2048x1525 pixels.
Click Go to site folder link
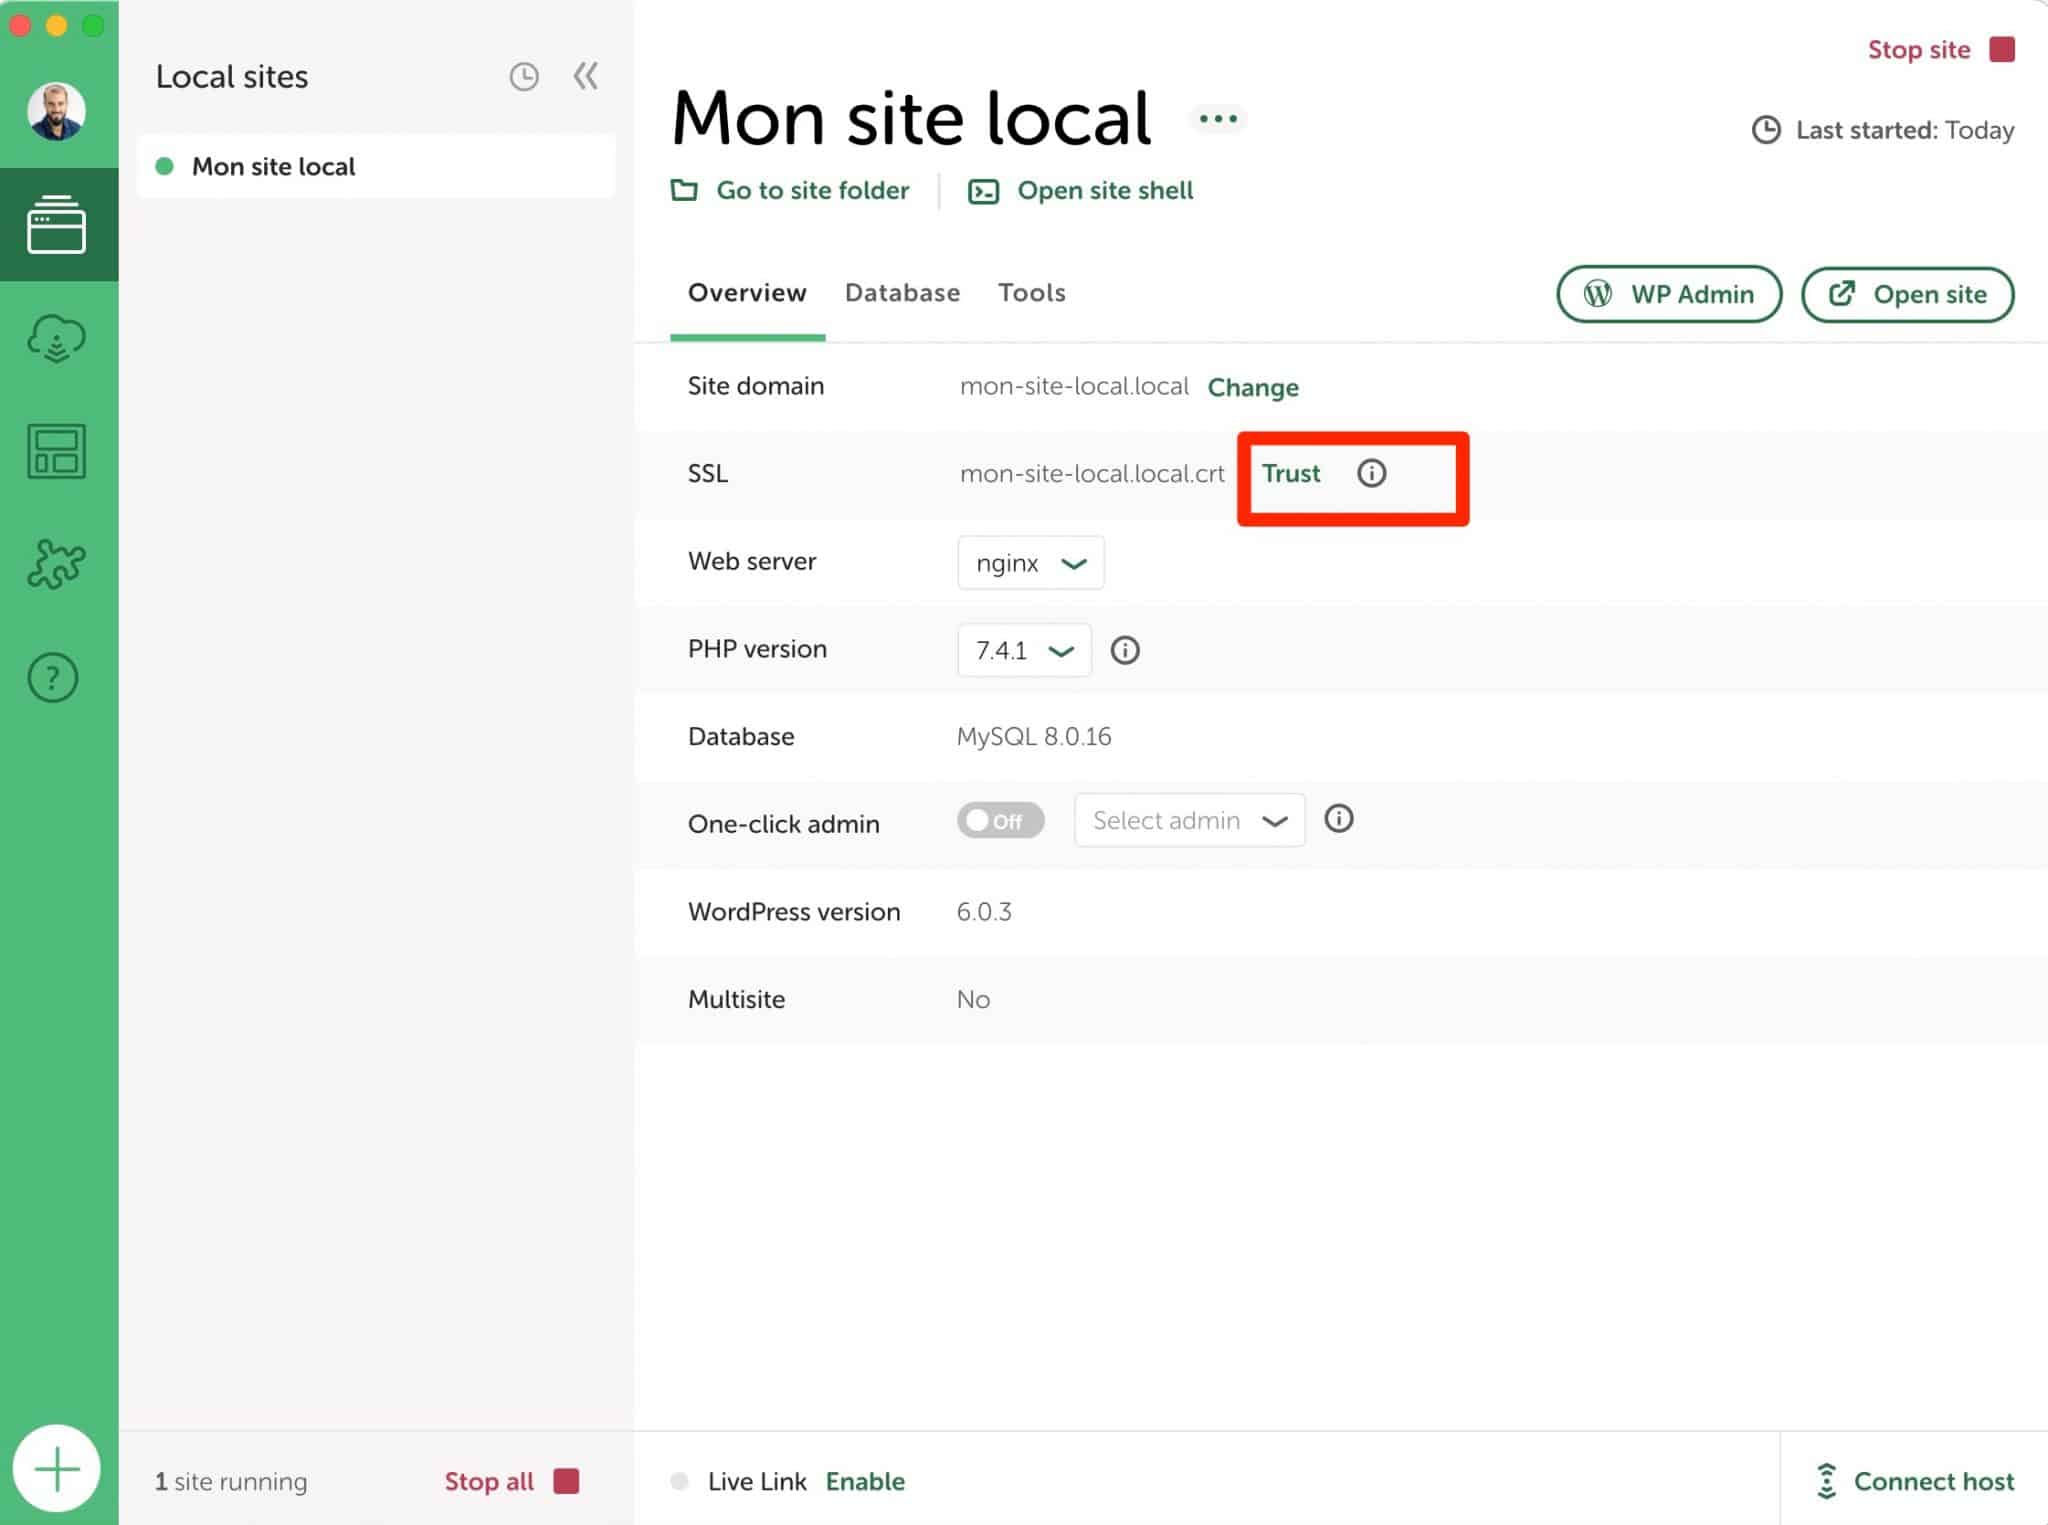(x=790, y=190)
